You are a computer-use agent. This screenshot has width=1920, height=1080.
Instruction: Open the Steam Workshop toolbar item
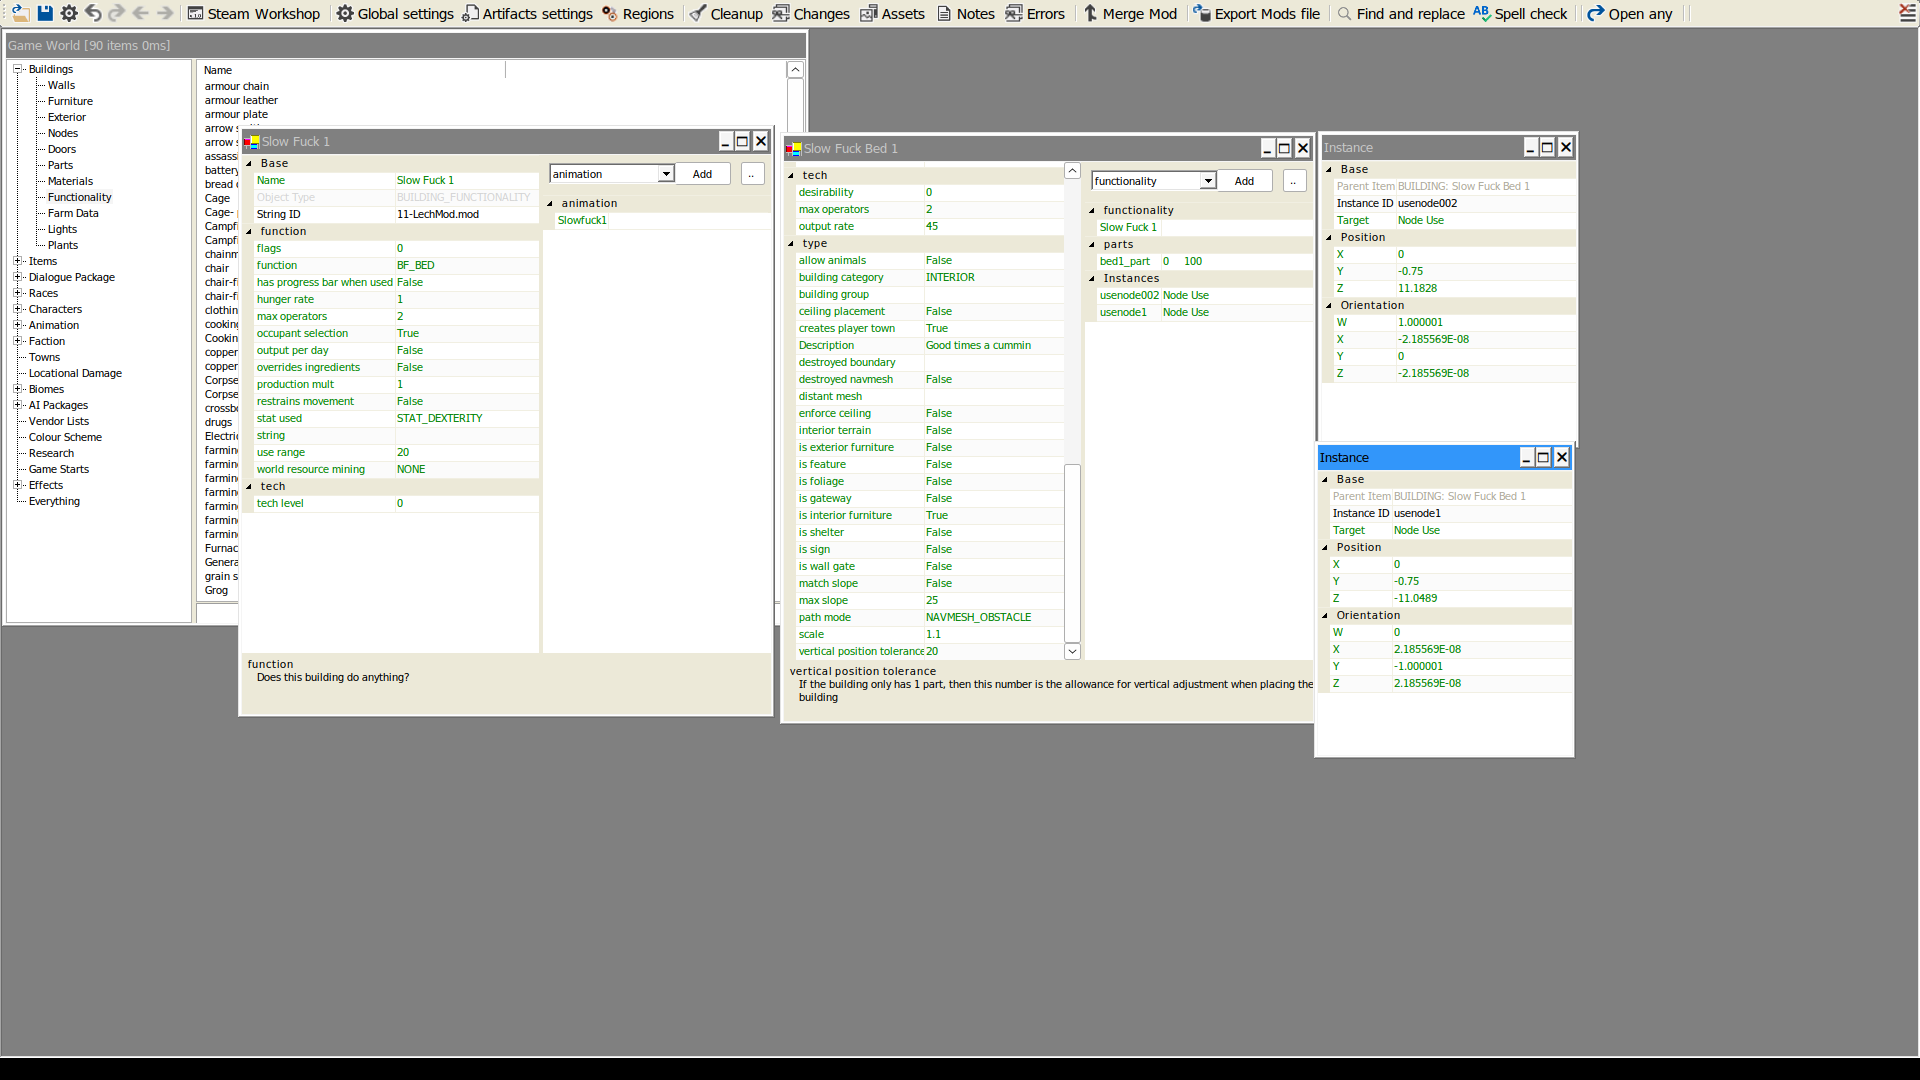pyautogui.click(x=254, y=13)
